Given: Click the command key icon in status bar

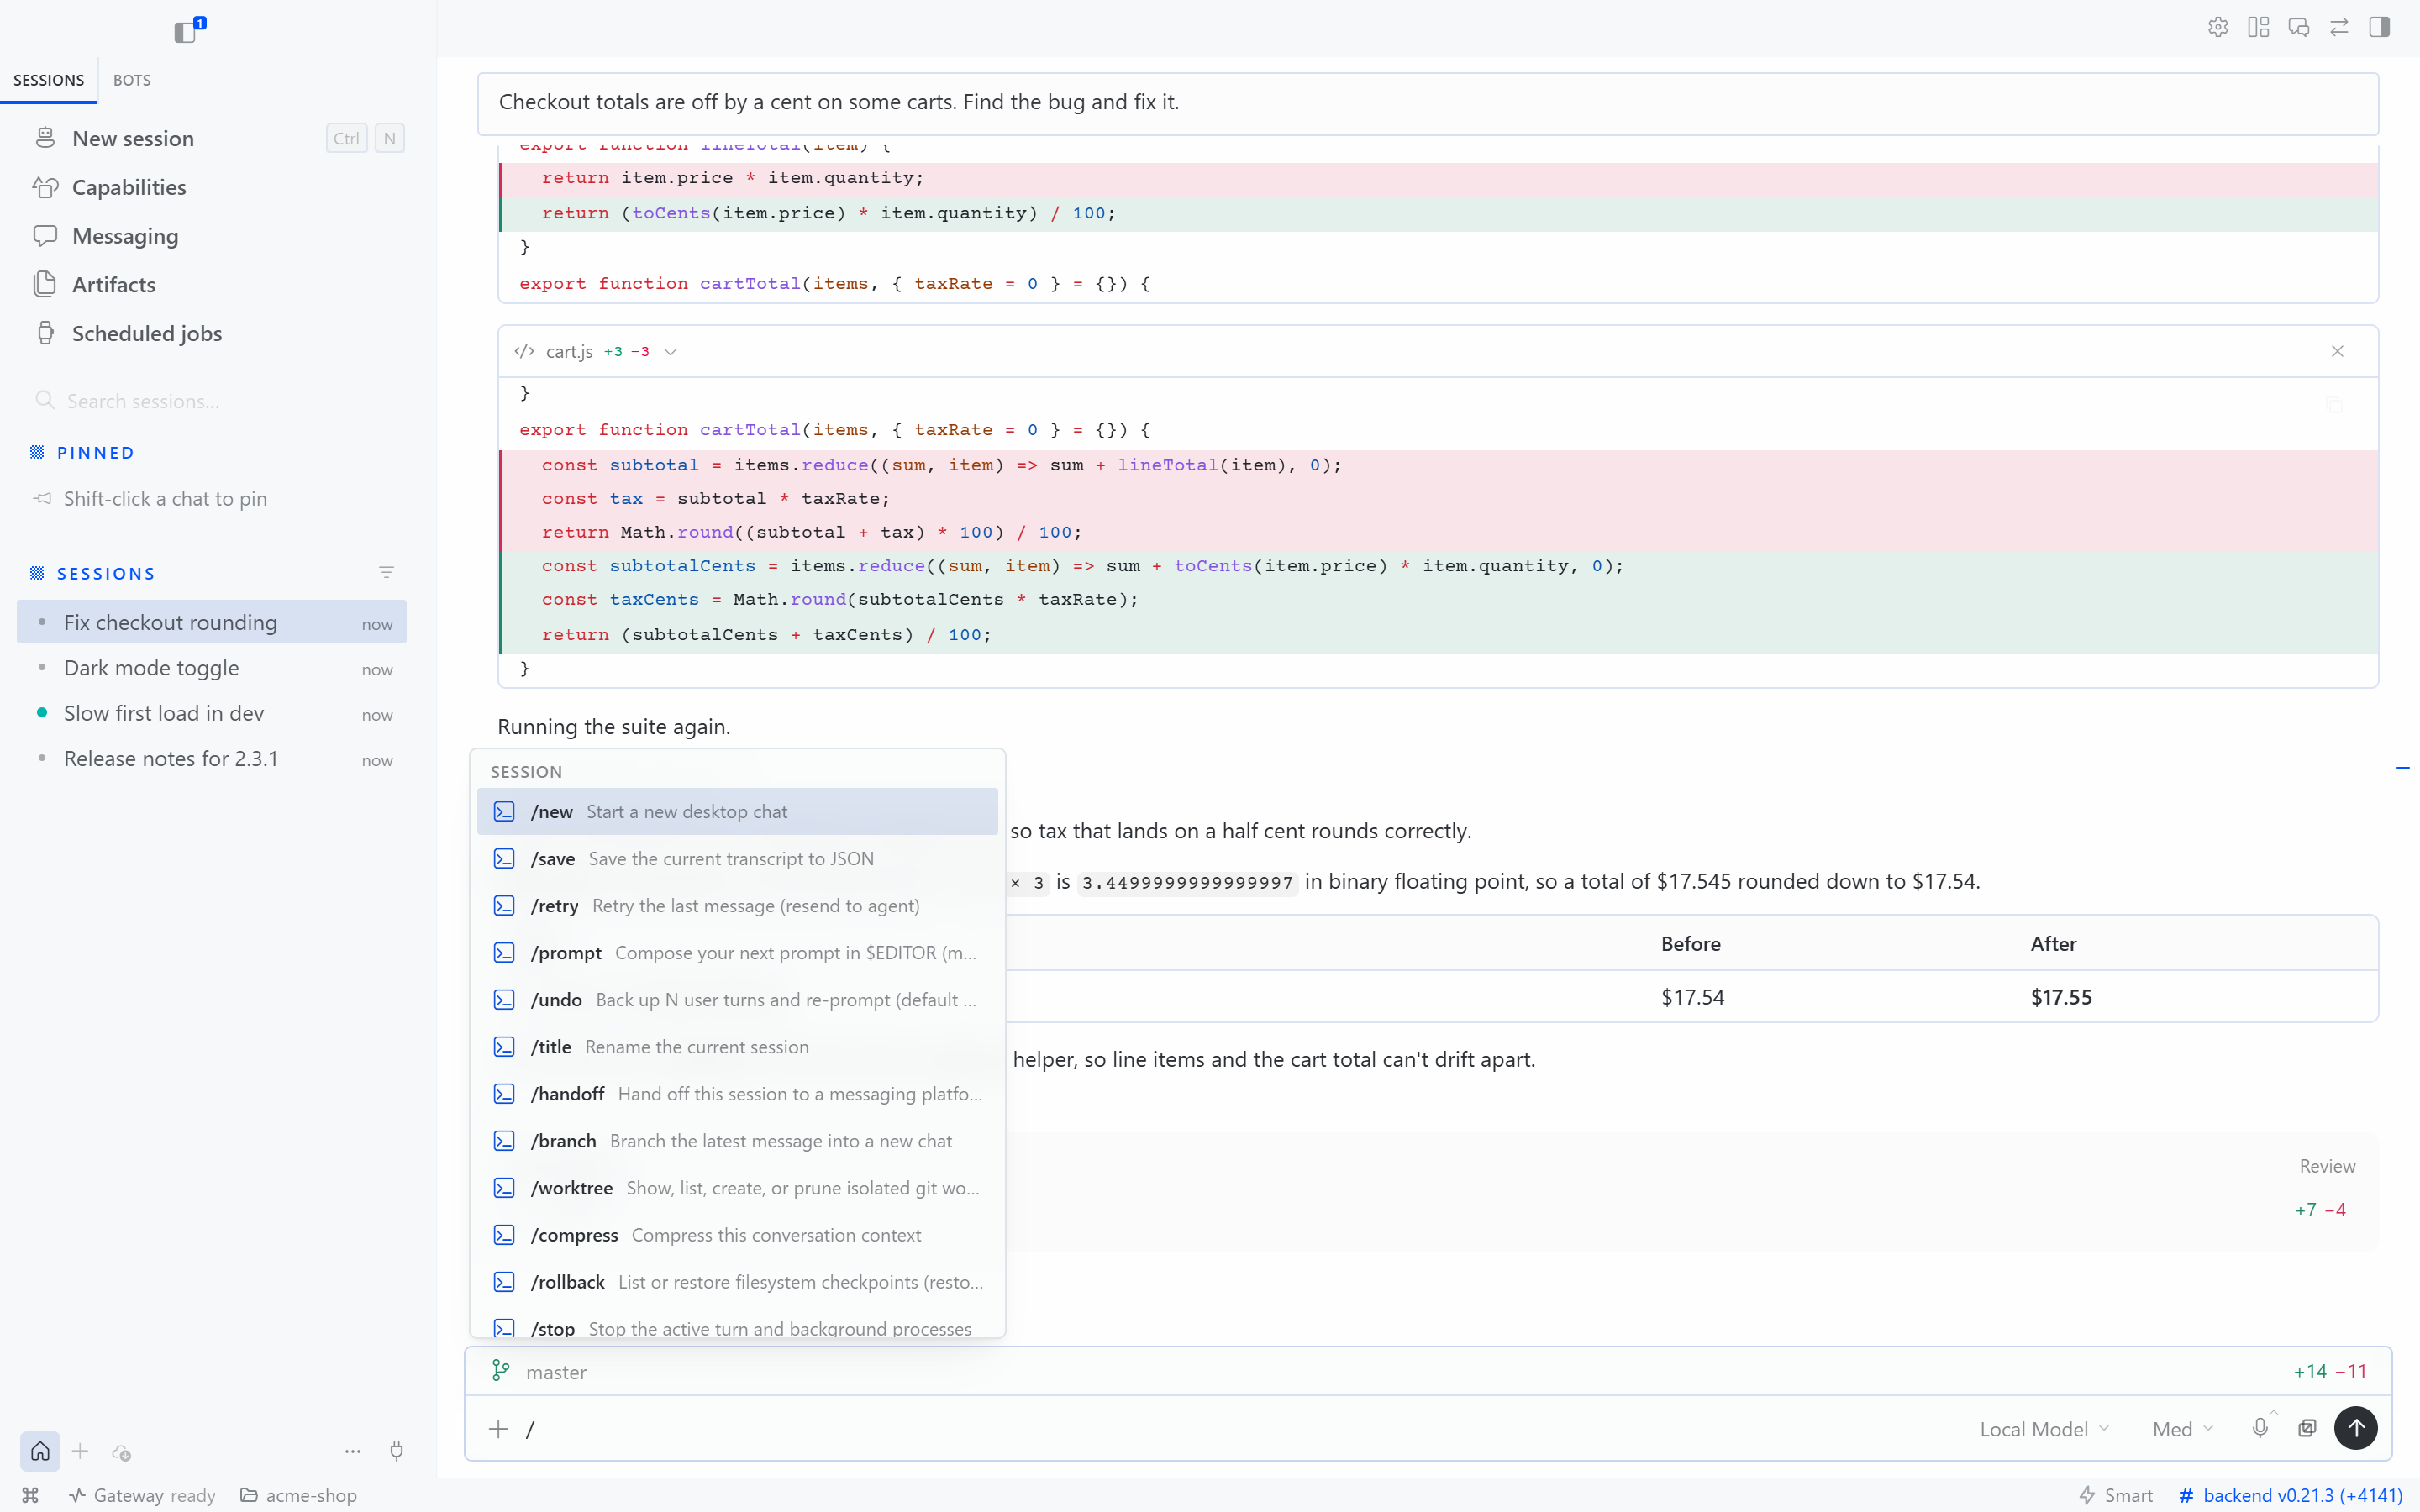Looking at the screenshot, I should point(31,1495).
